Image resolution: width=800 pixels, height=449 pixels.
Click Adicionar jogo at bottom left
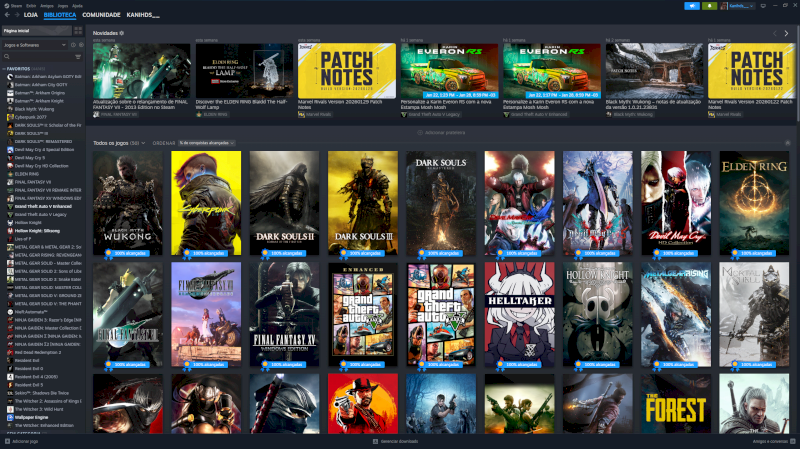pos(24,440)
